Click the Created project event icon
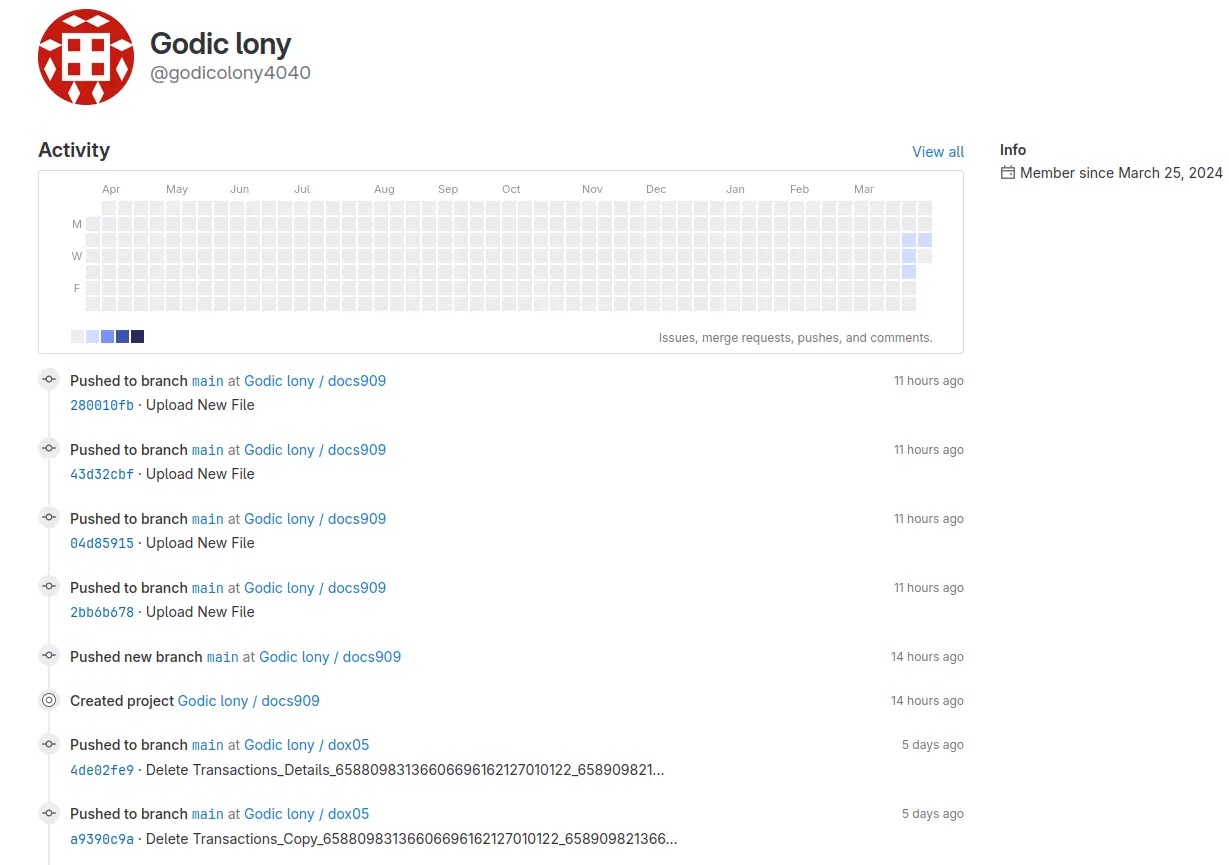The height and width of the screenshot is (865, 1229). click(x=49, y=700)
